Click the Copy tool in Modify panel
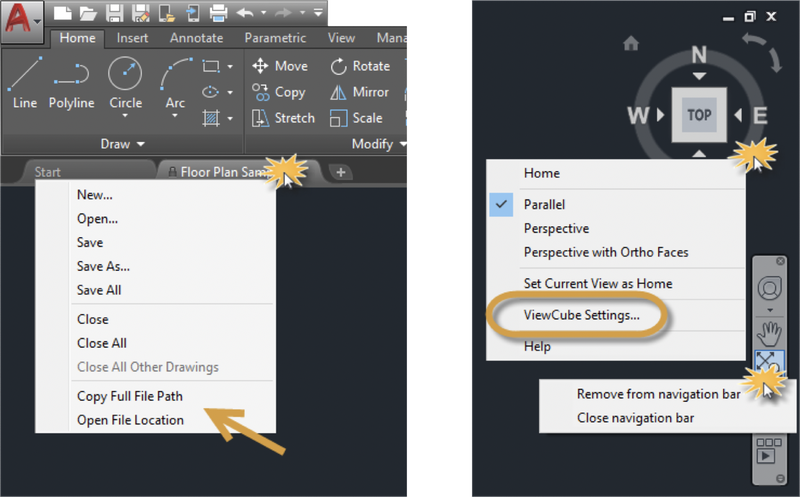800x497 pixels. [x=279, y=92]
